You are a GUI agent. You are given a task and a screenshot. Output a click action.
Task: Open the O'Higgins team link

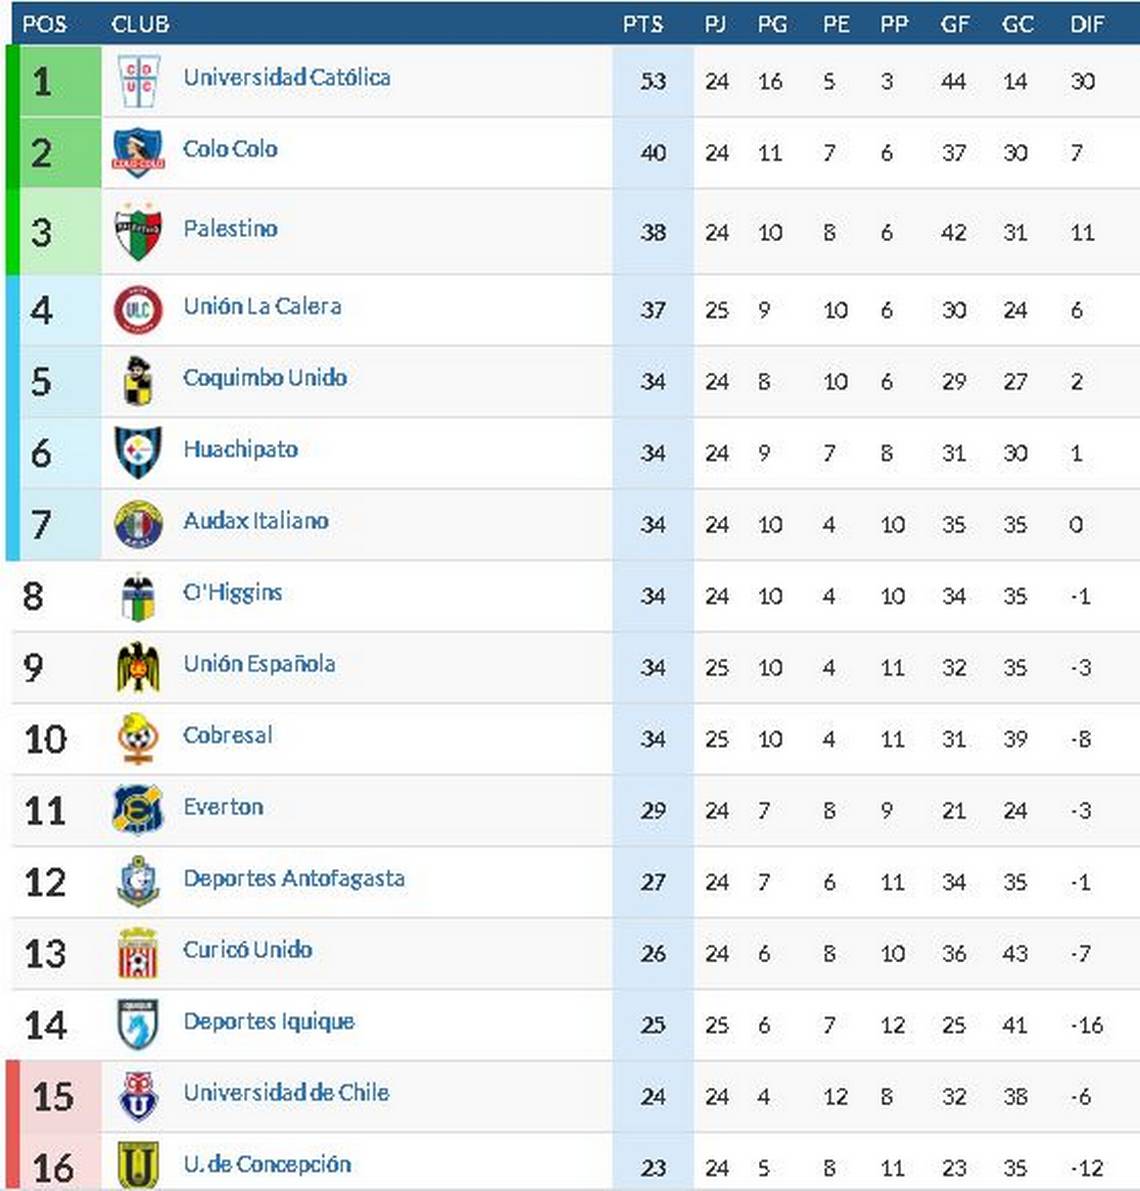[232, 592]
